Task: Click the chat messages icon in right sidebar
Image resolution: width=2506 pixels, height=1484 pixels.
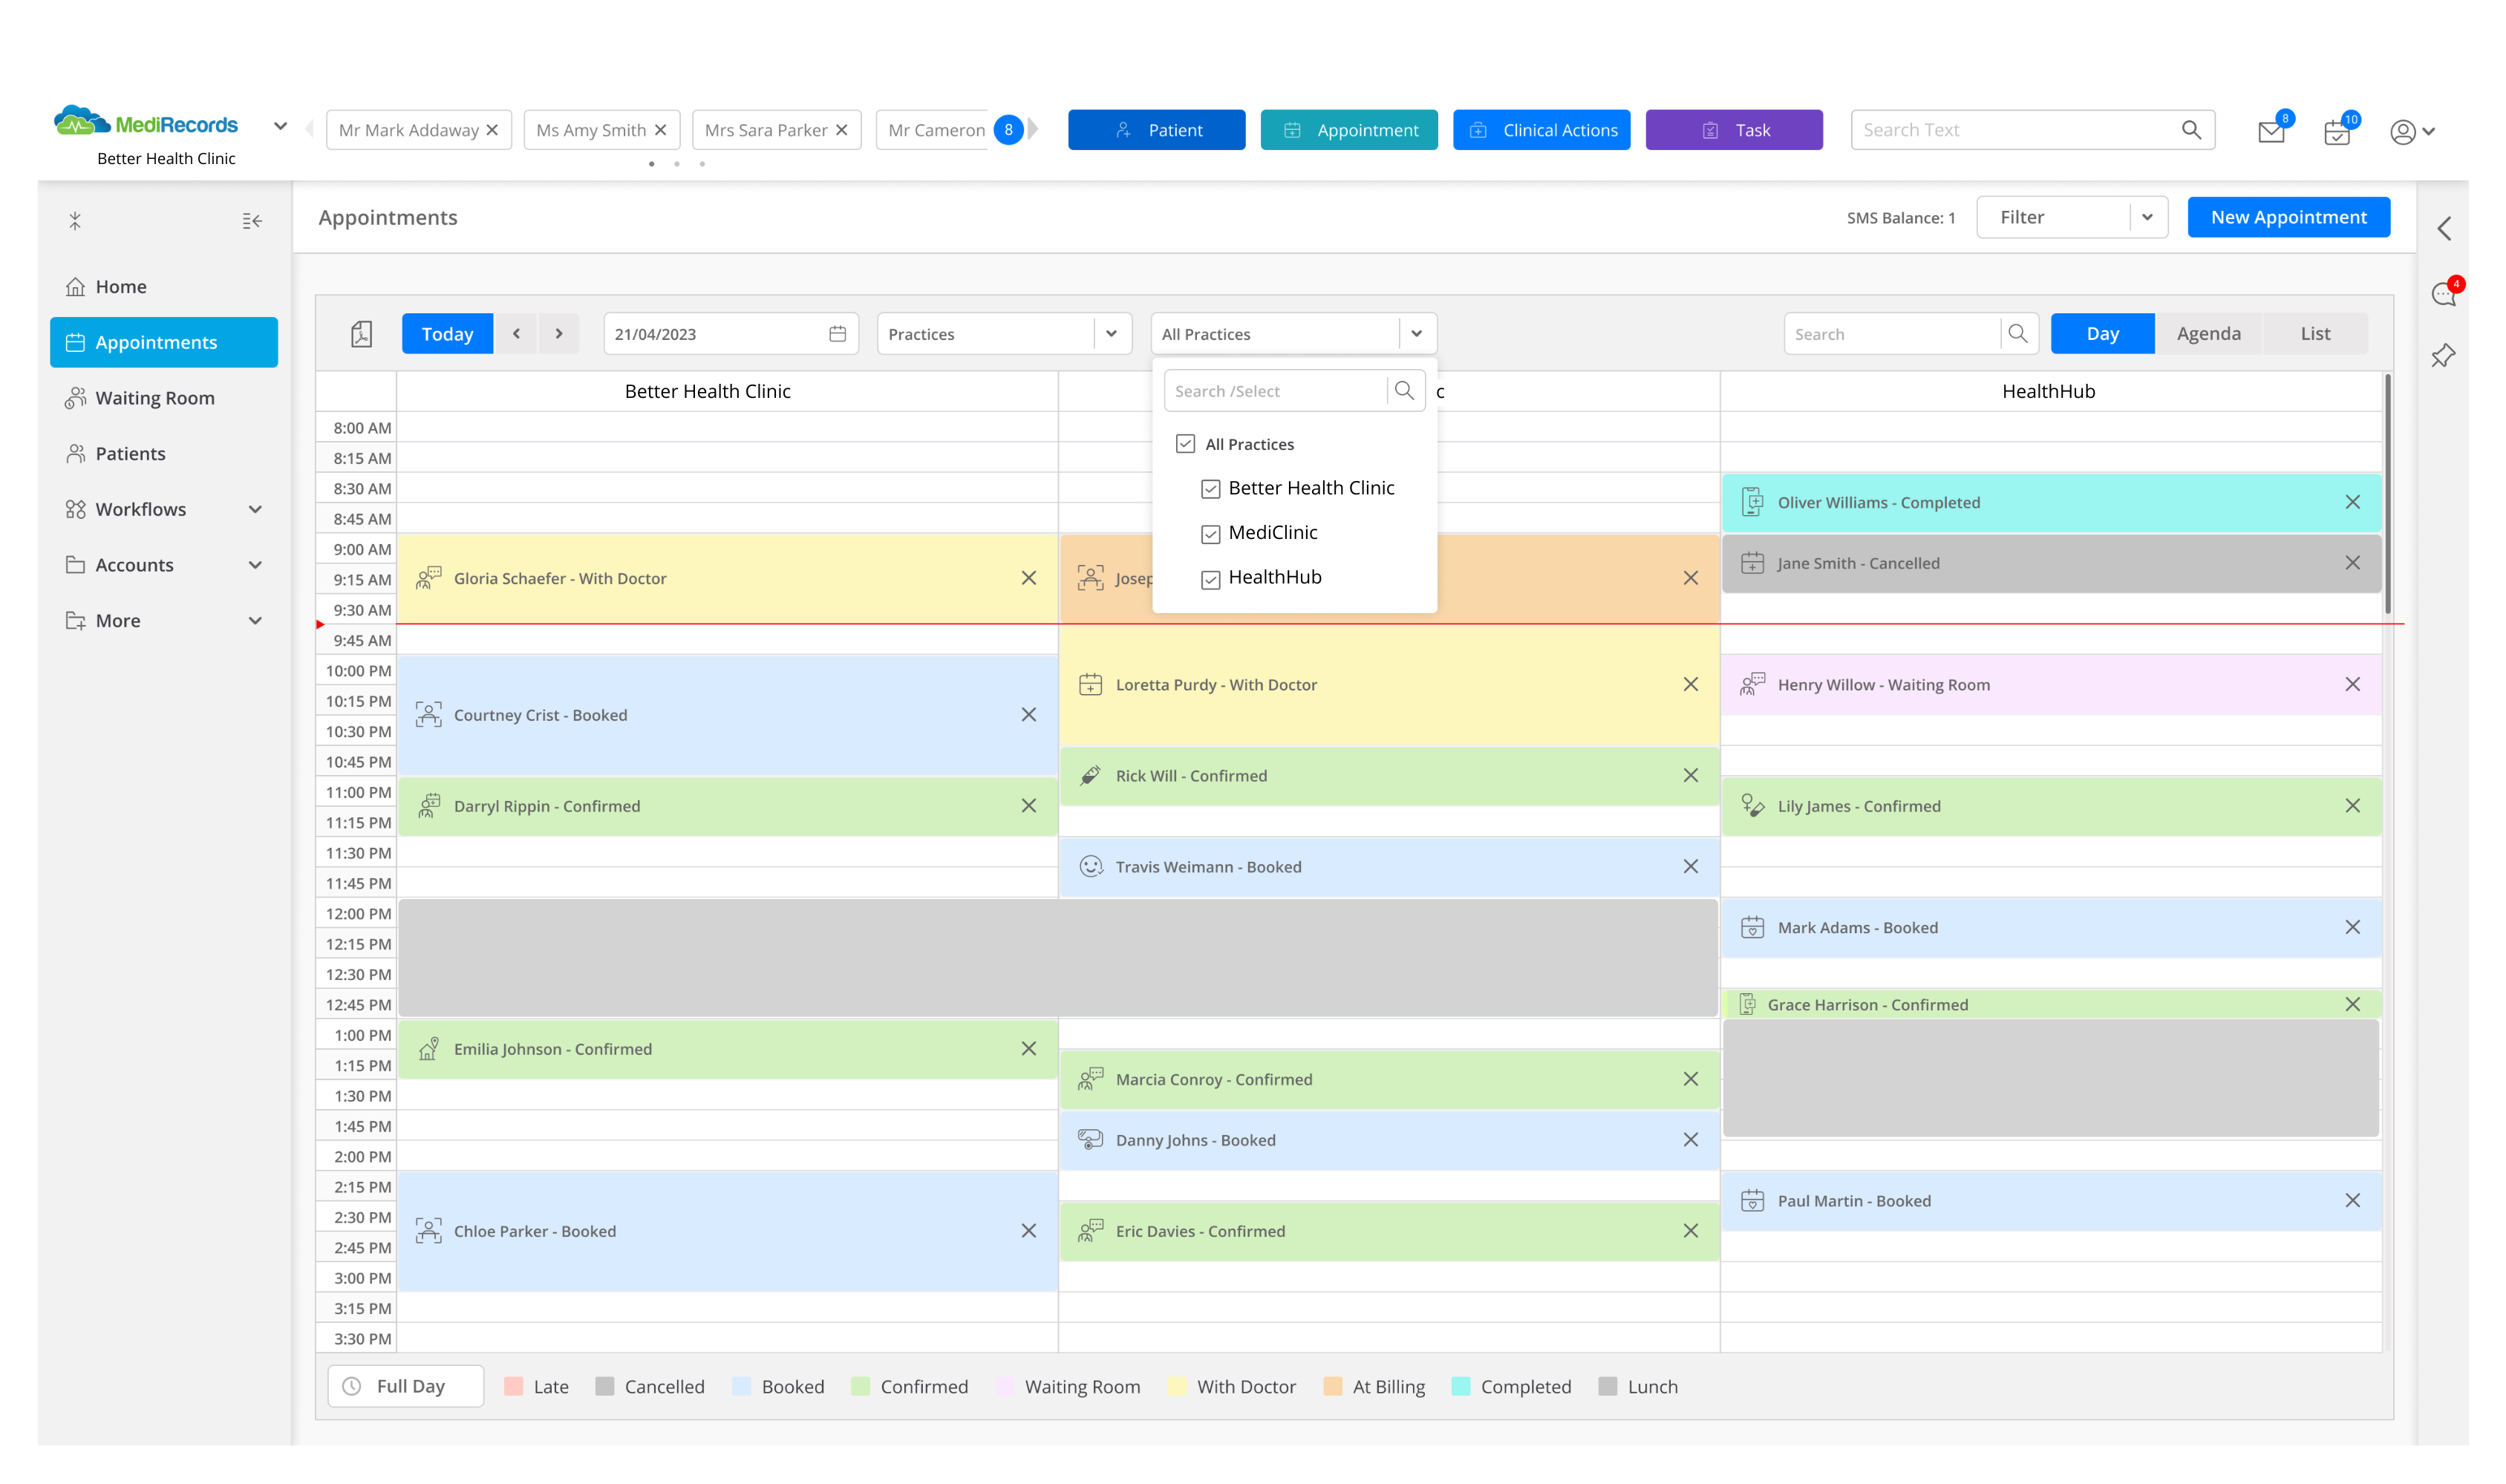Action: (x=2443, y=294)
